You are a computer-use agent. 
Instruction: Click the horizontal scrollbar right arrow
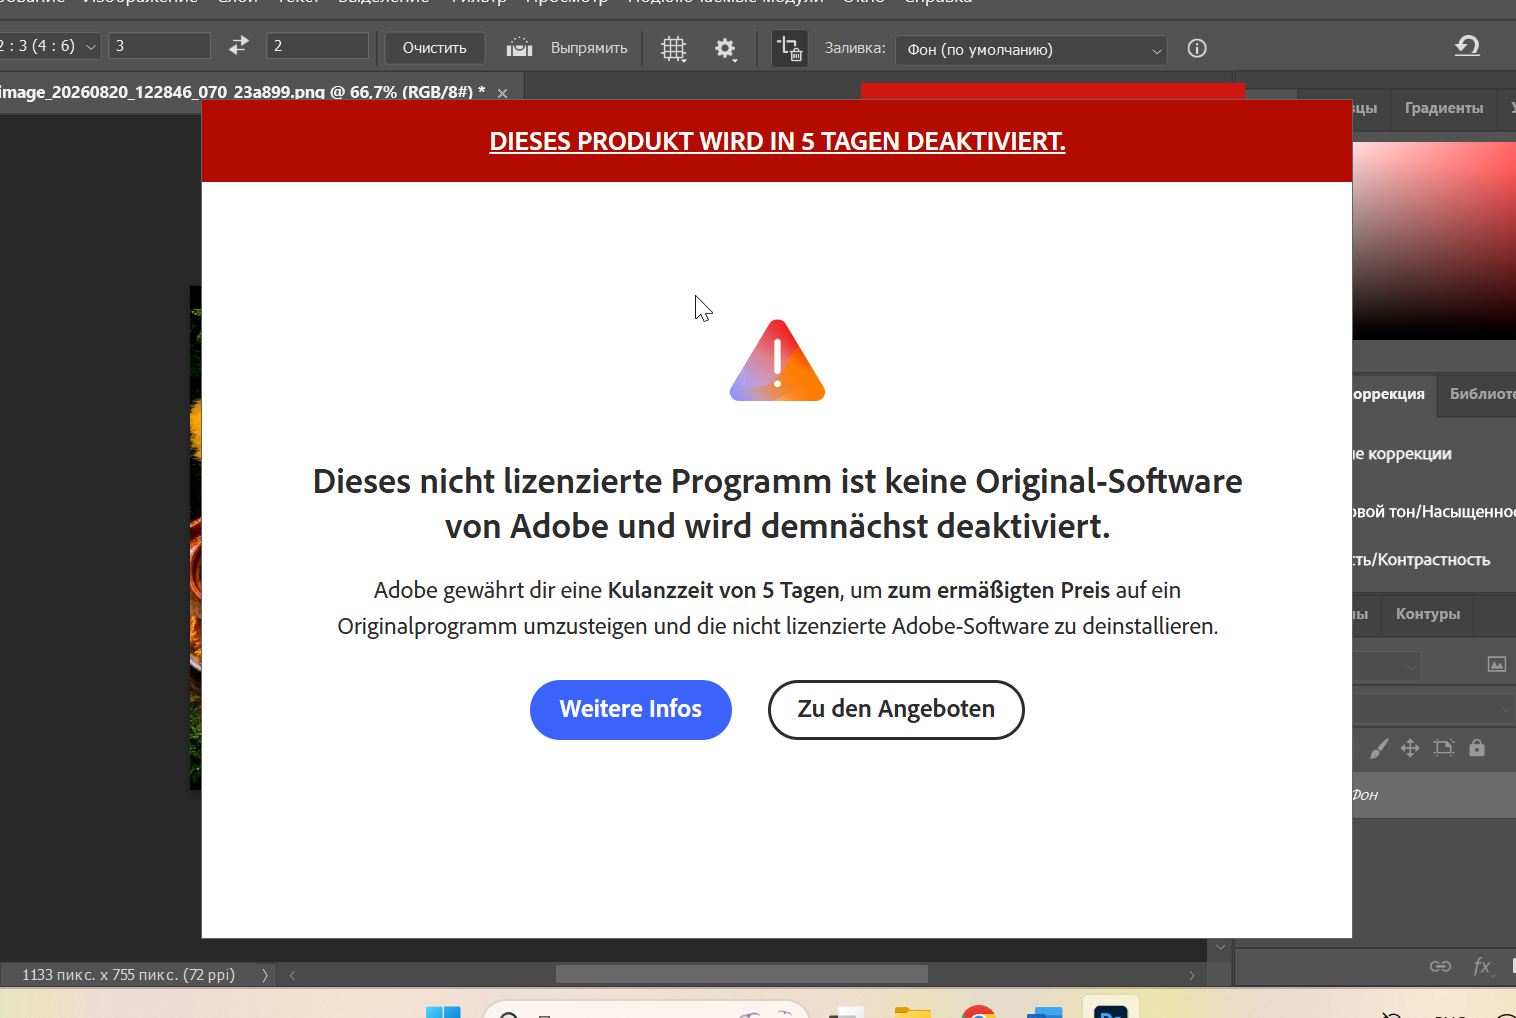point(1192,975)
